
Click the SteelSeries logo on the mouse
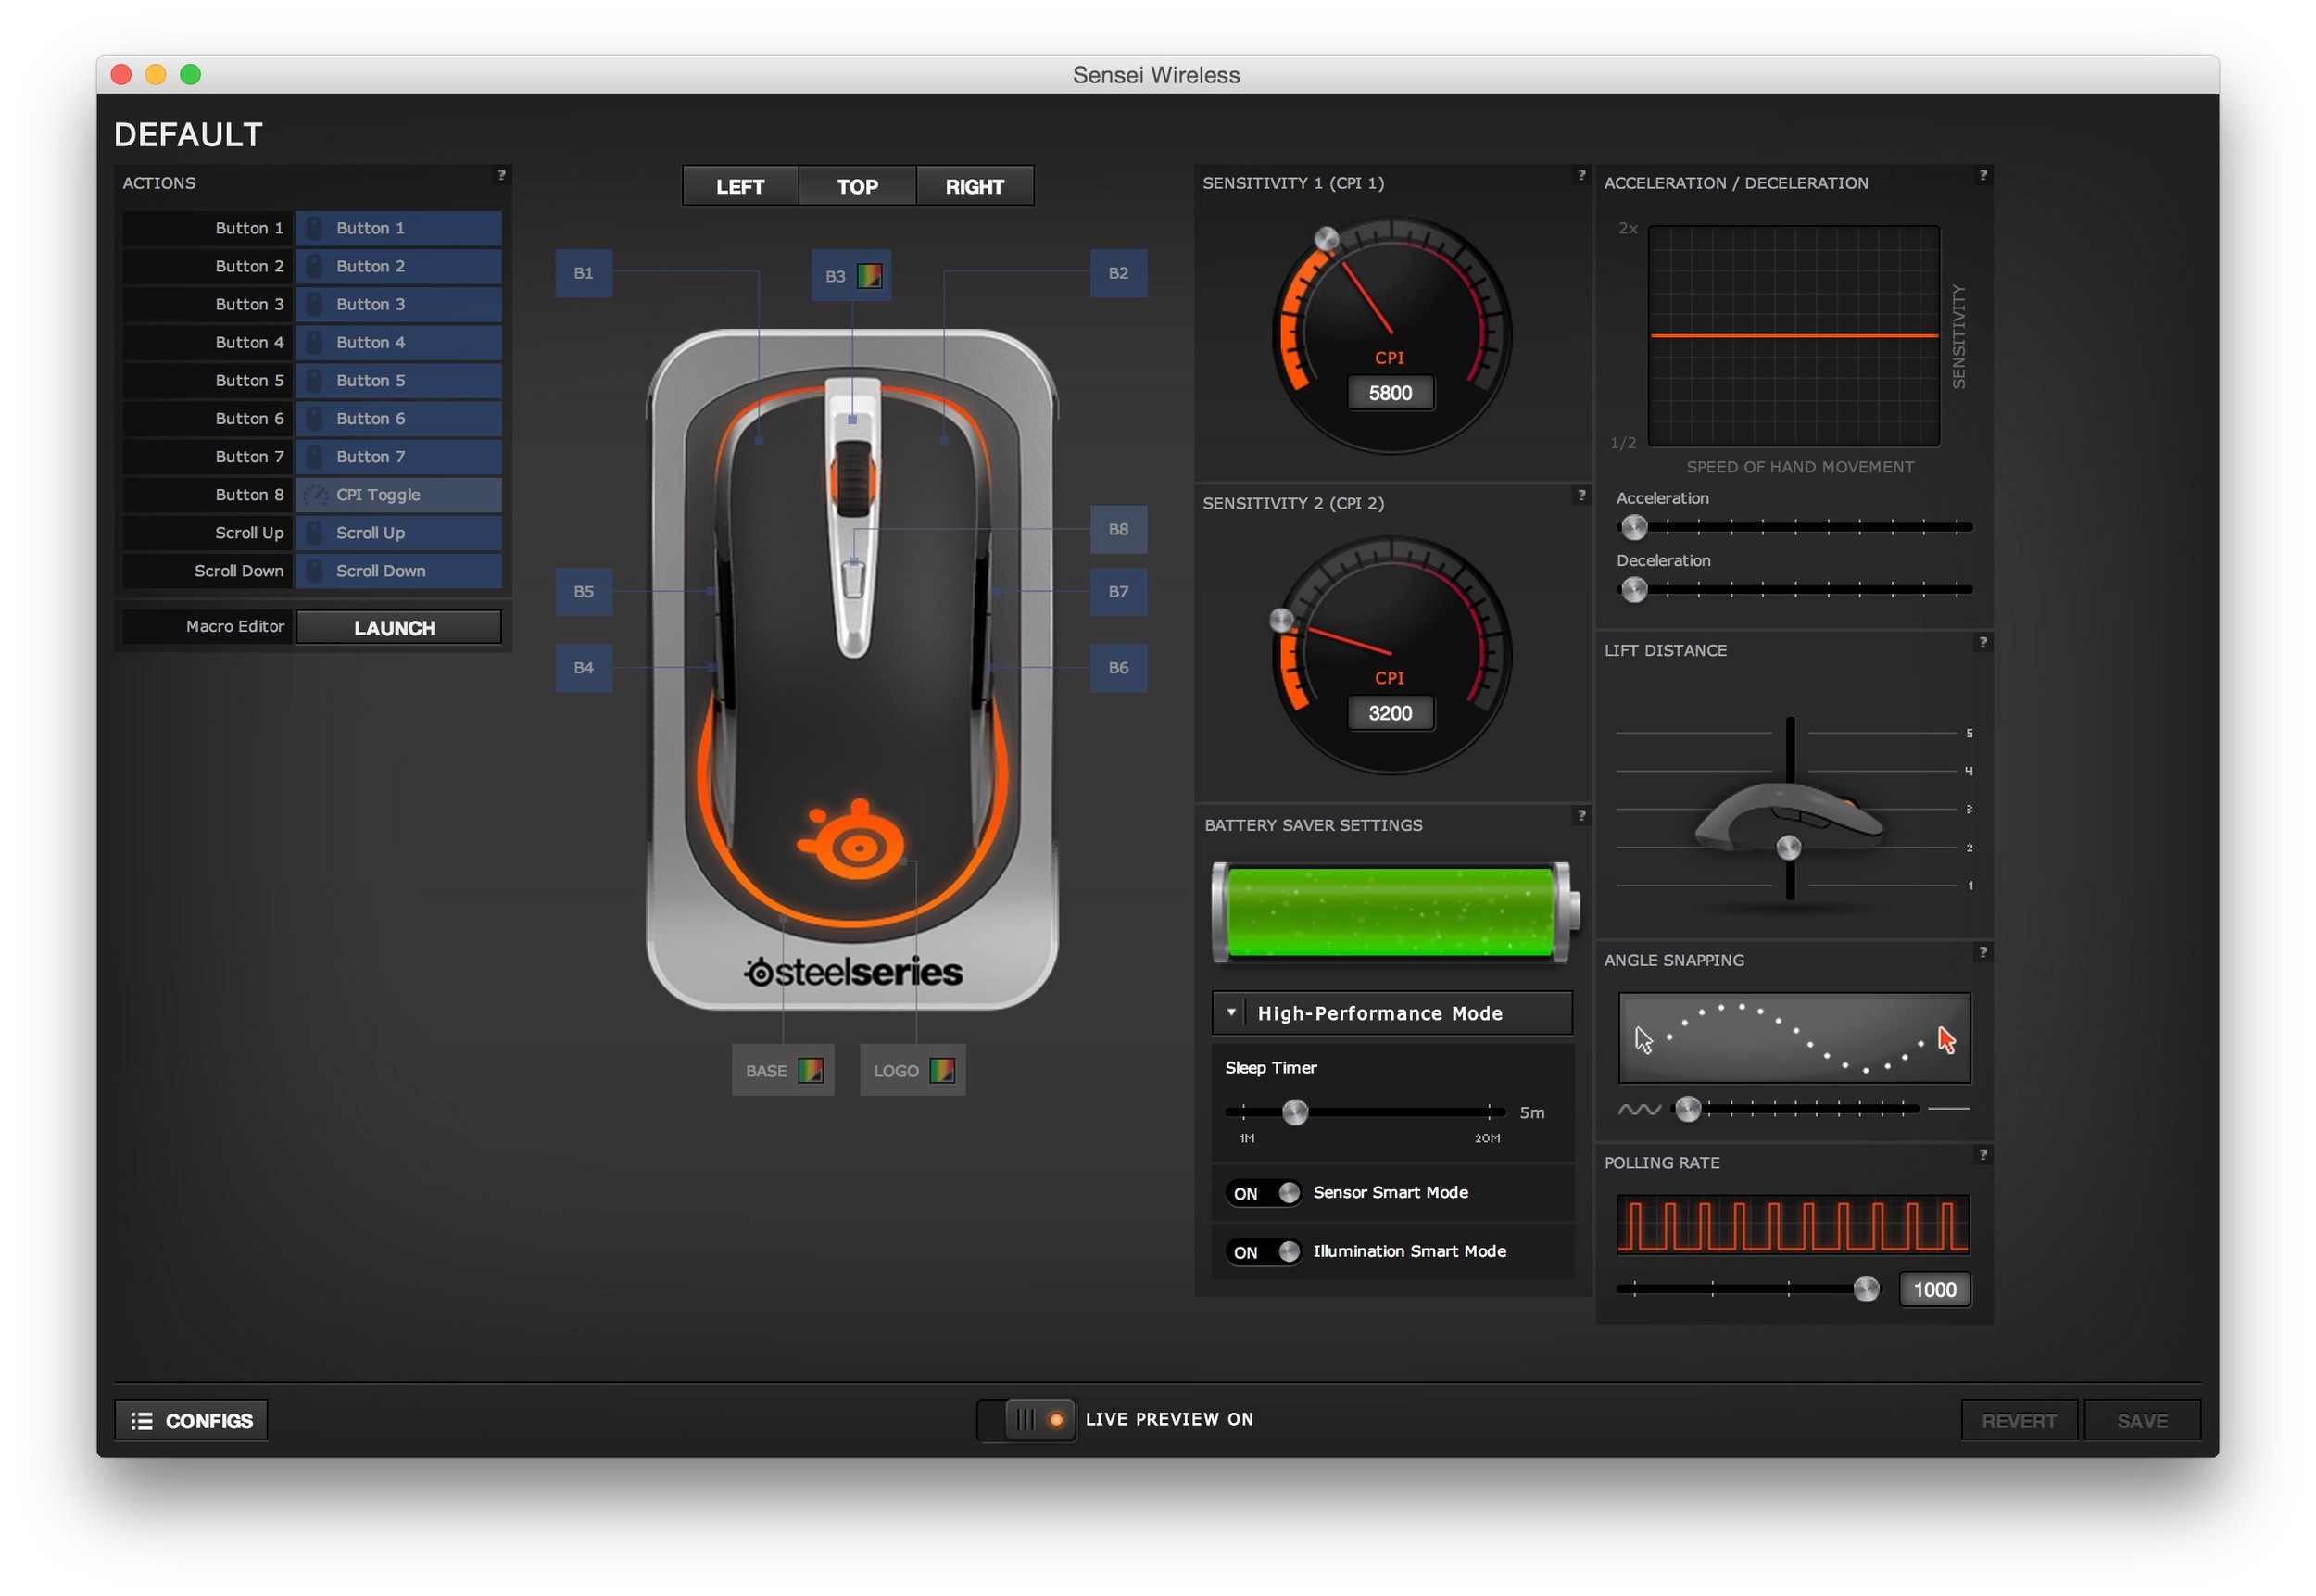pyautogui.click(x=851, y=840)
